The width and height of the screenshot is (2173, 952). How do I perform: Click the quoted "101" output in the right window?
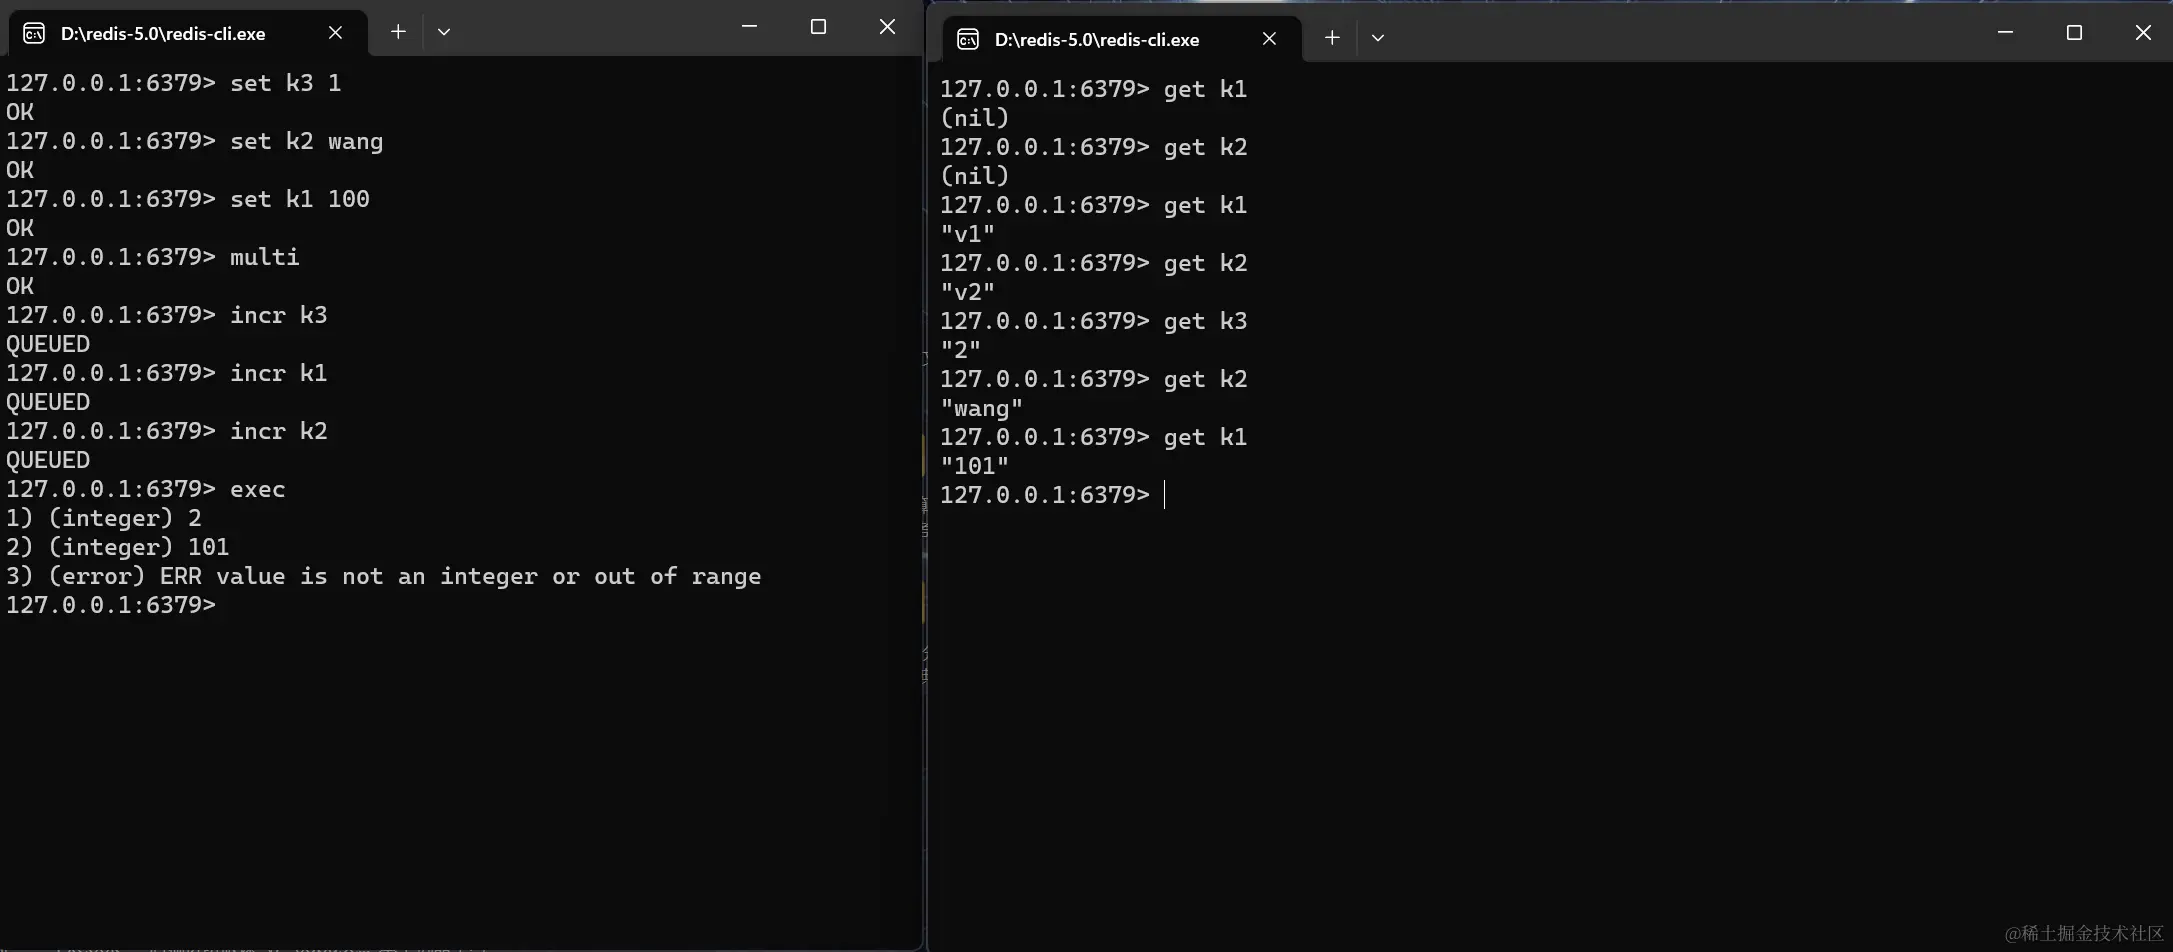[975, 466]
